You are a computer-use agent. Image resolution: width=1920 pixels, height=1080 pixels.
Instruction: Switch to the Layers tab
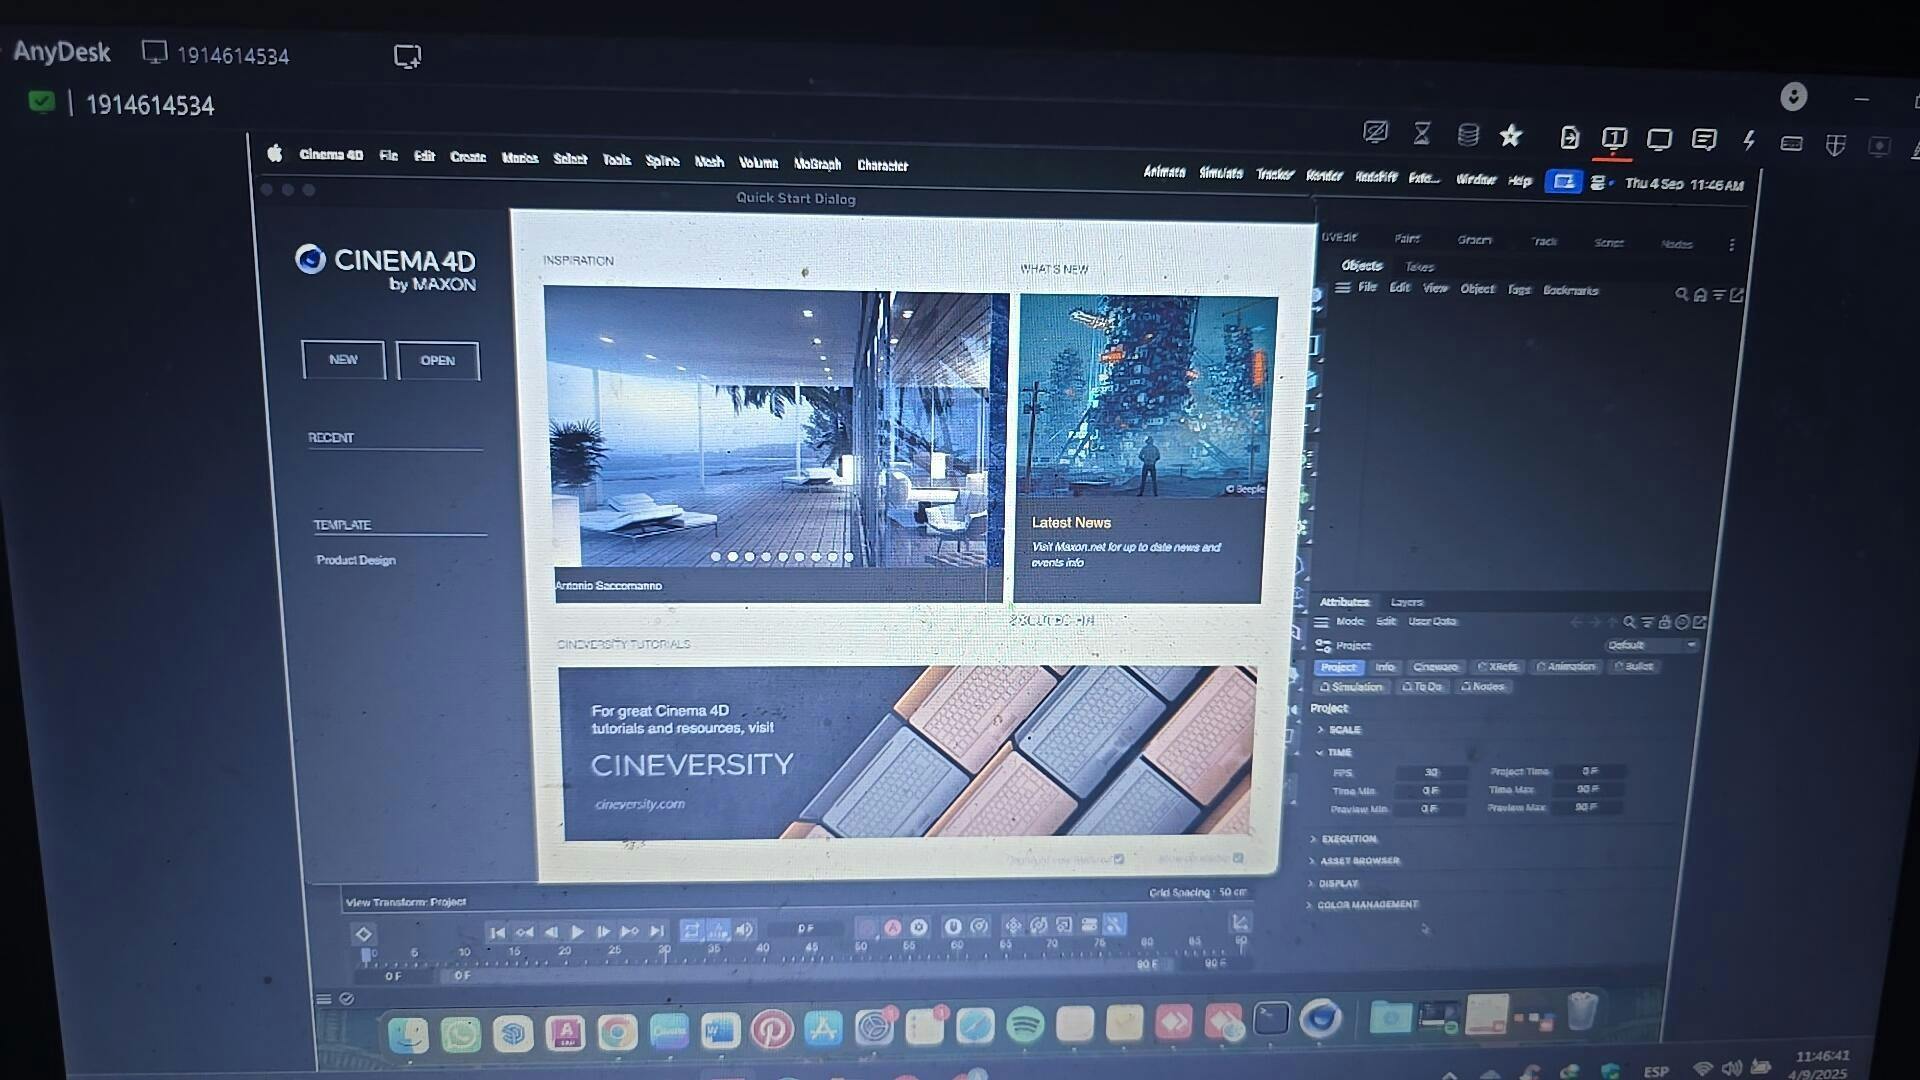point(1406,603)
